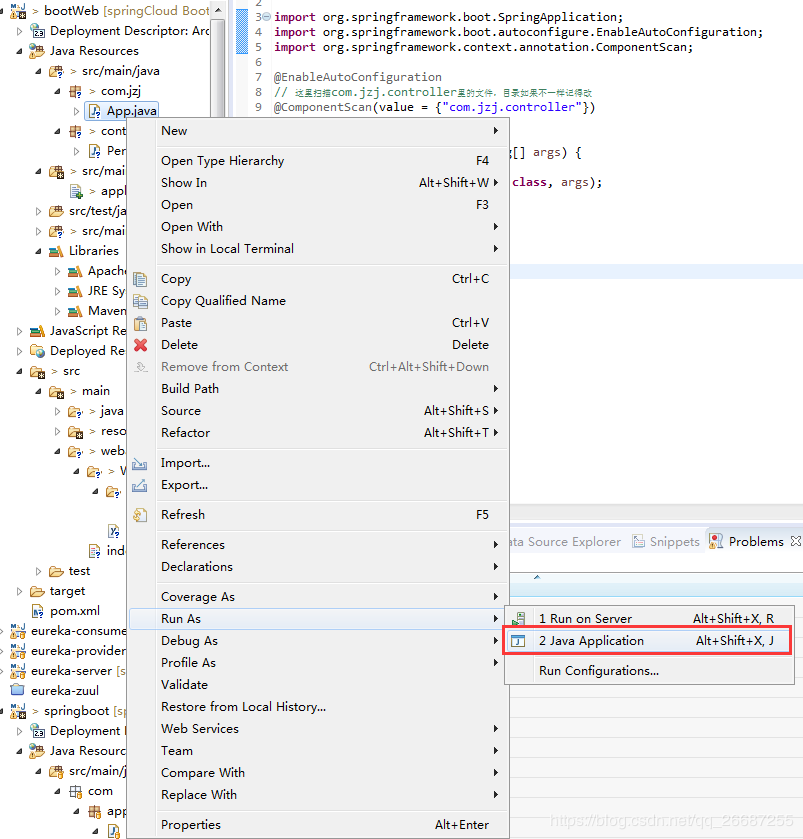The width and height of the screenshot is (803, 839).
Task: Open the New submenu arrow
Action: [x=496, y=131]
